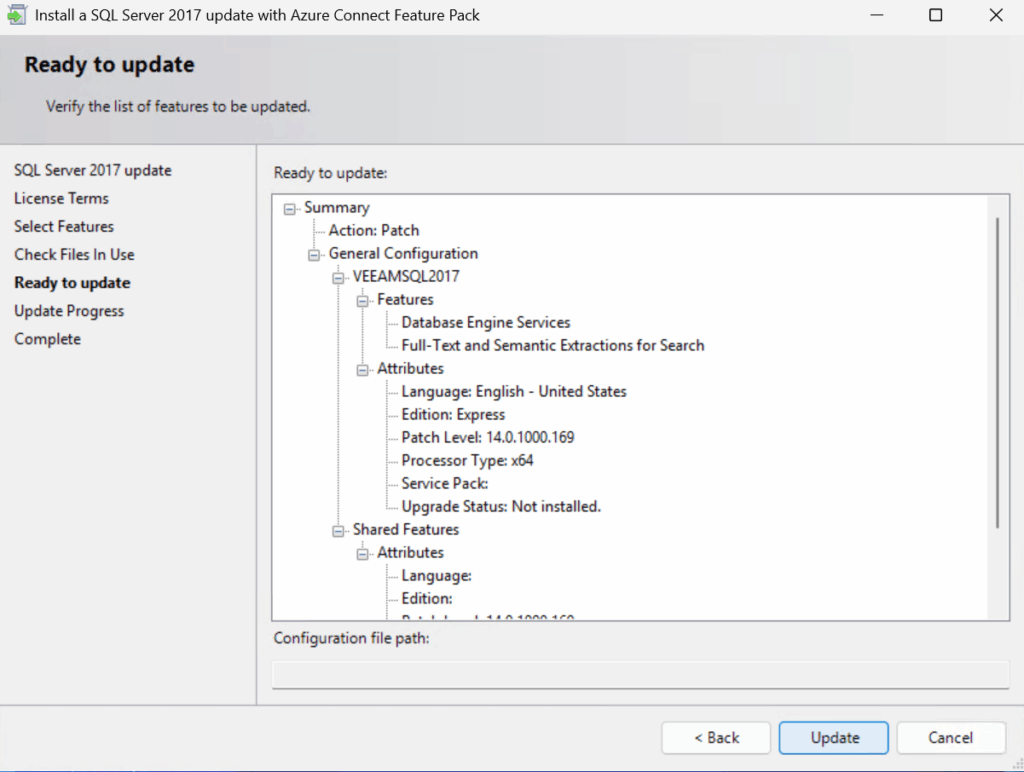The height and width of the screenshot is (772, 1024).
Task: Click the vertical scrollbar of the summary tree
Action: (998, 372)
